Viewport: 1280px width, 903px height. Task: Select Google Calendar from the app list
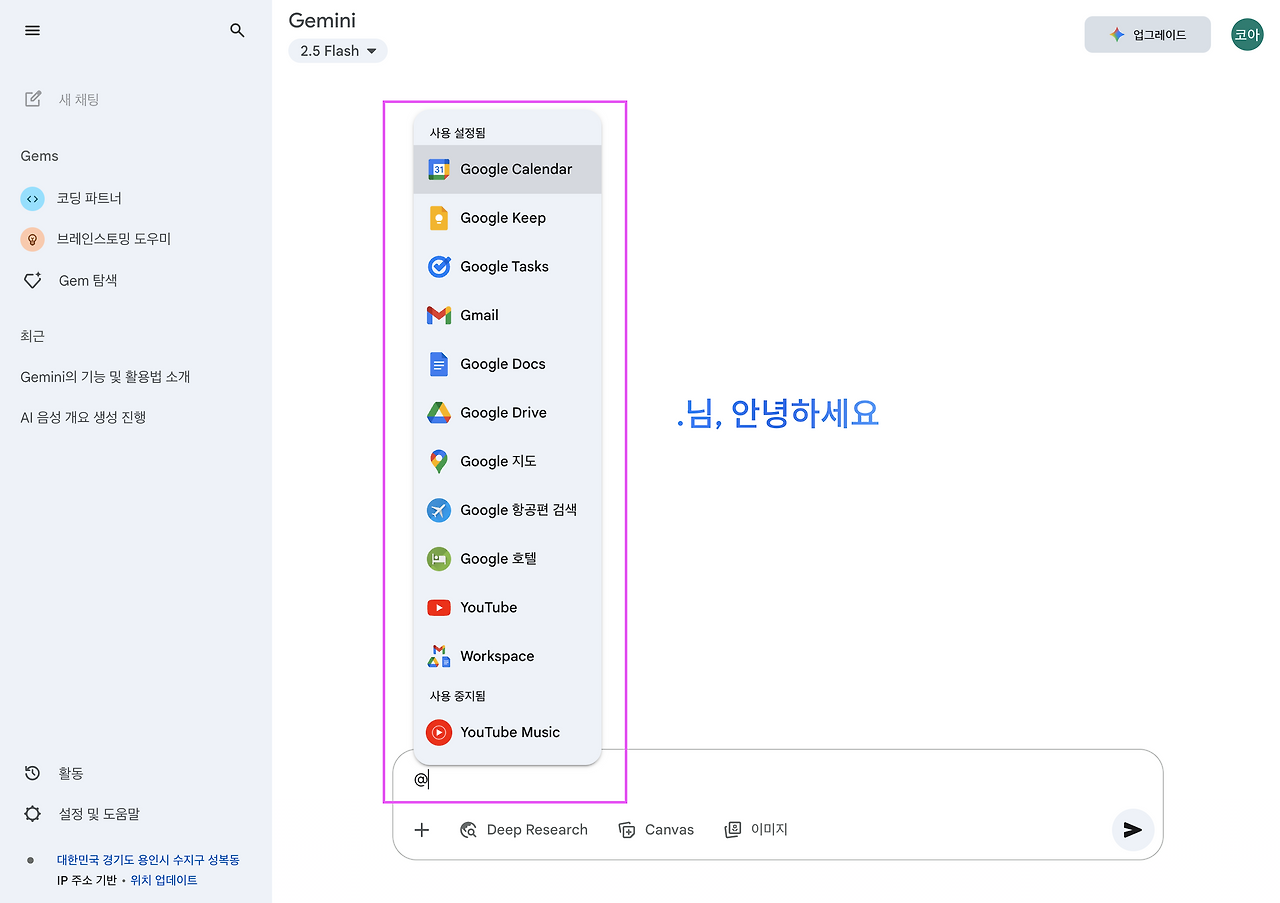click(507, 169)
